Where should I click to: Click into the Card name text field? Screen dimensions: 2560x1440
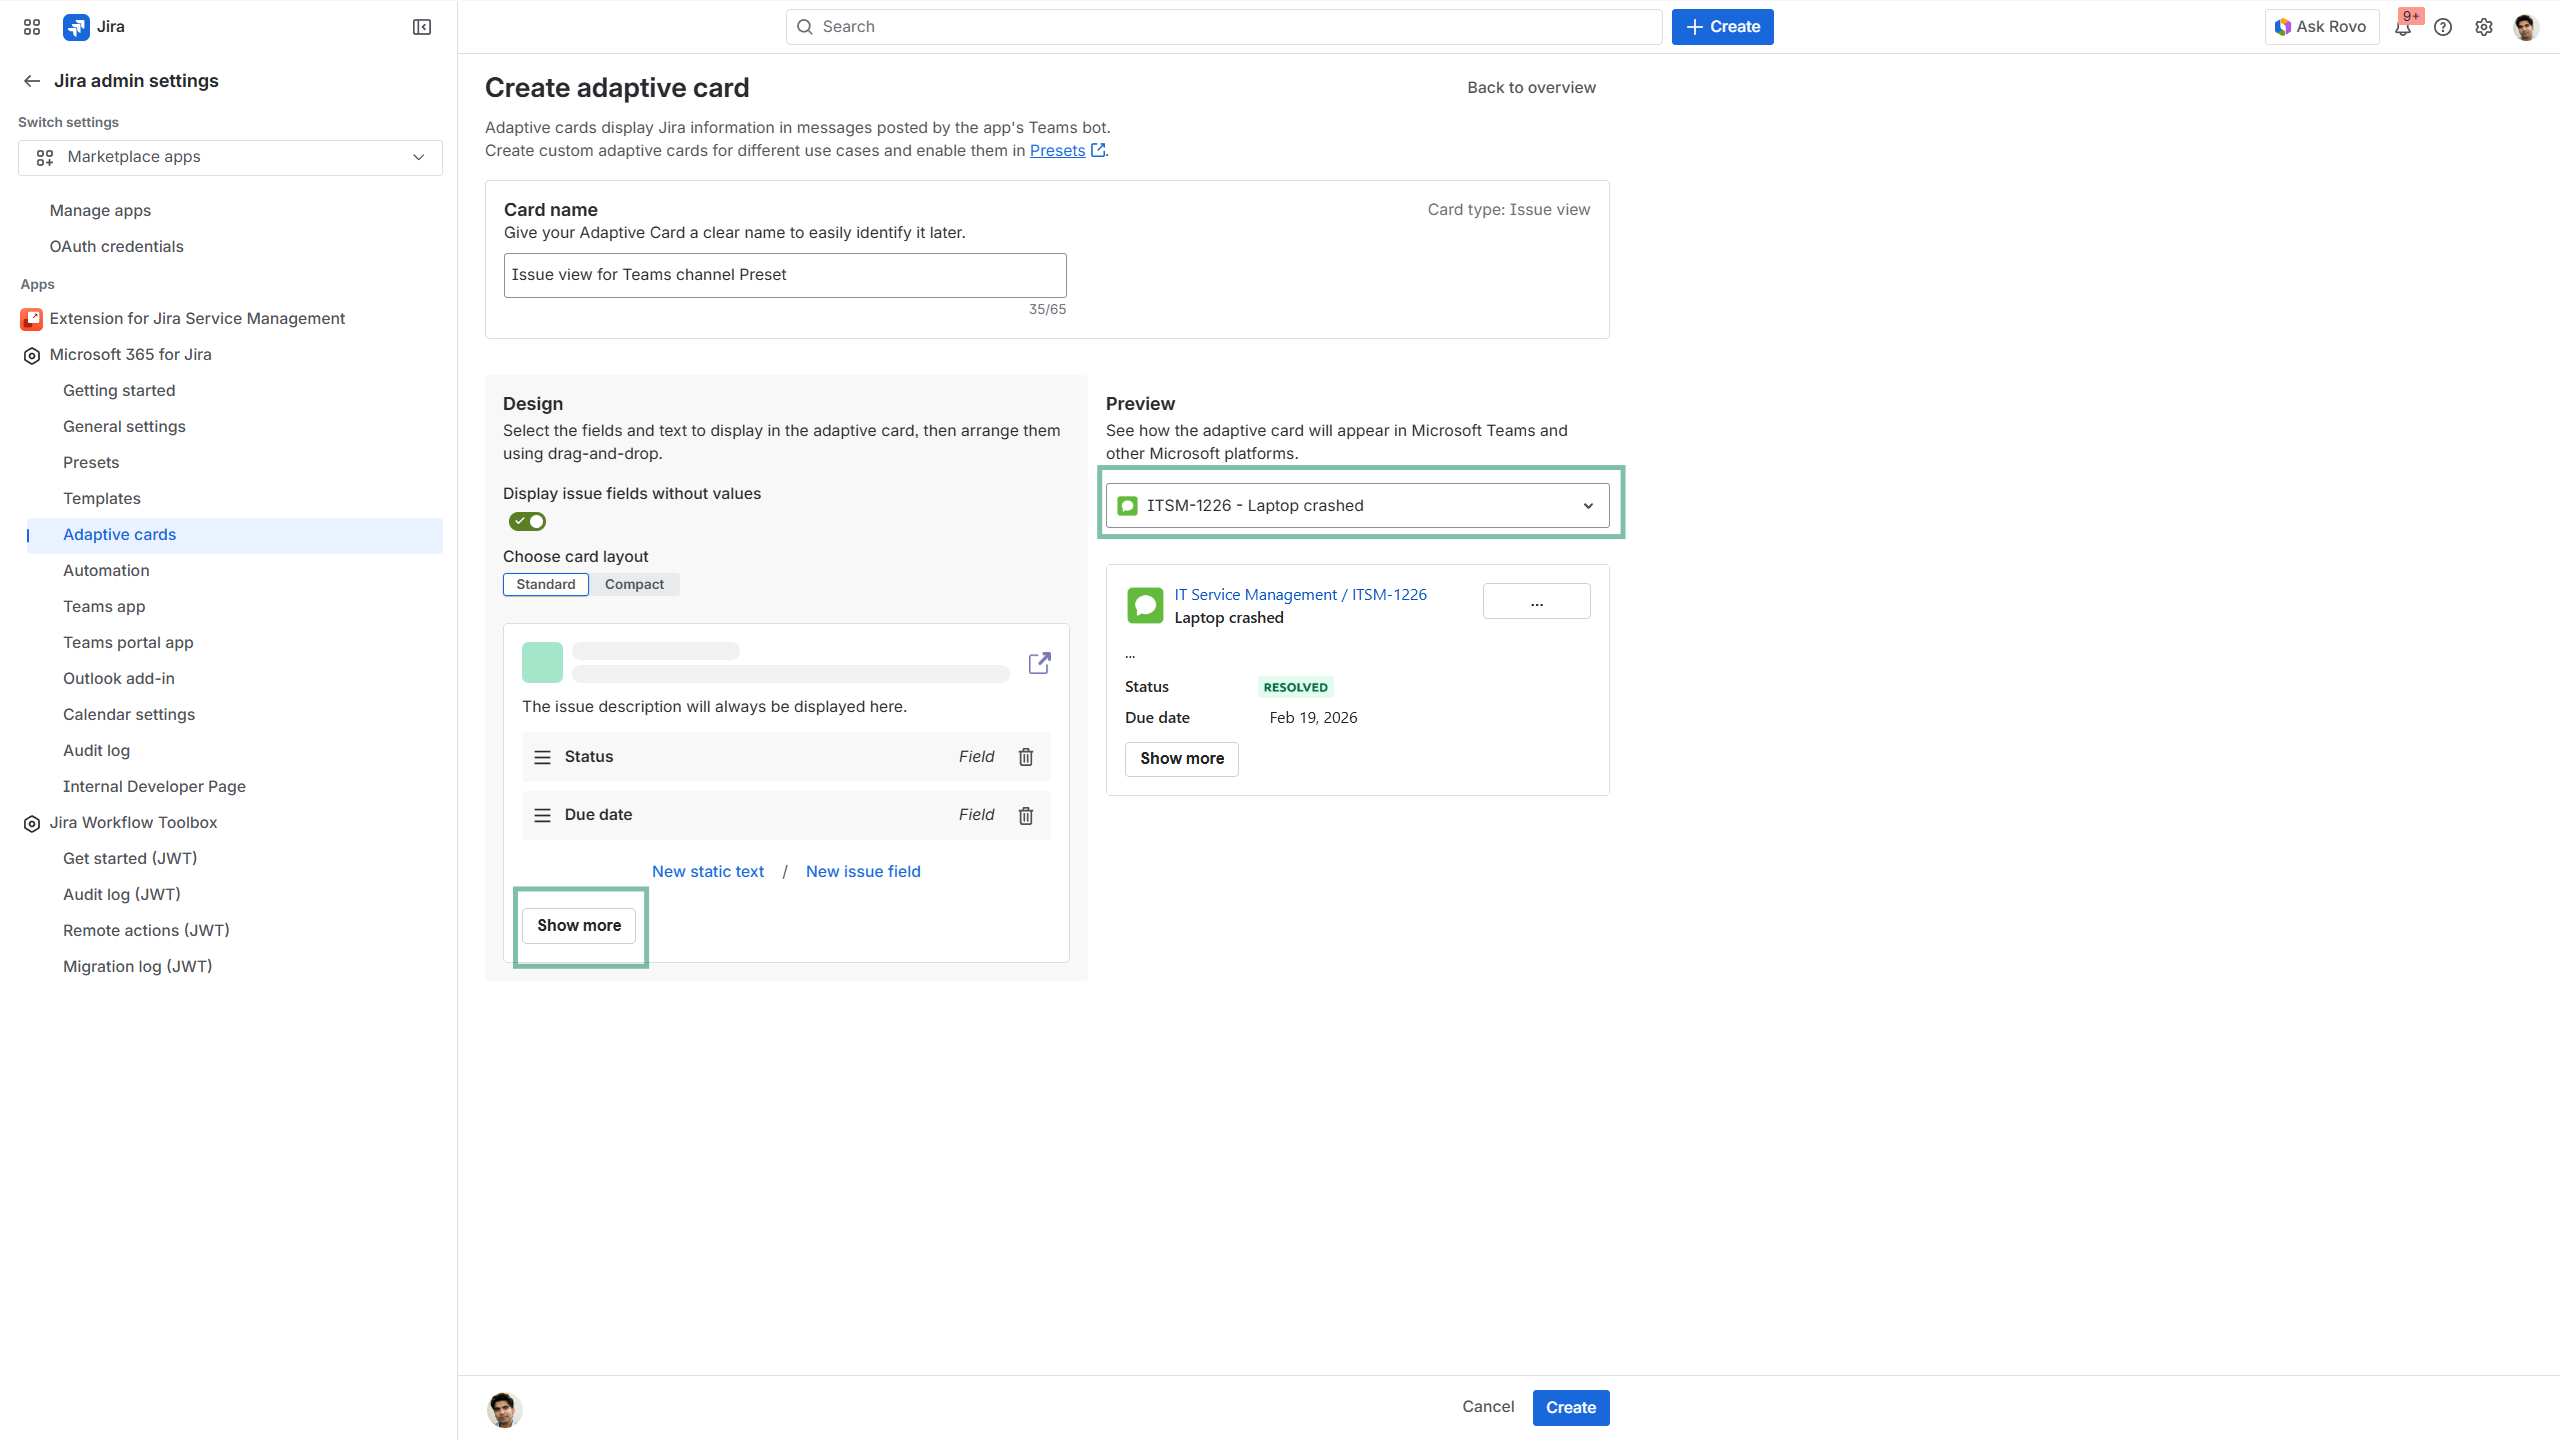pyautogui.click(x=784, y=275)
